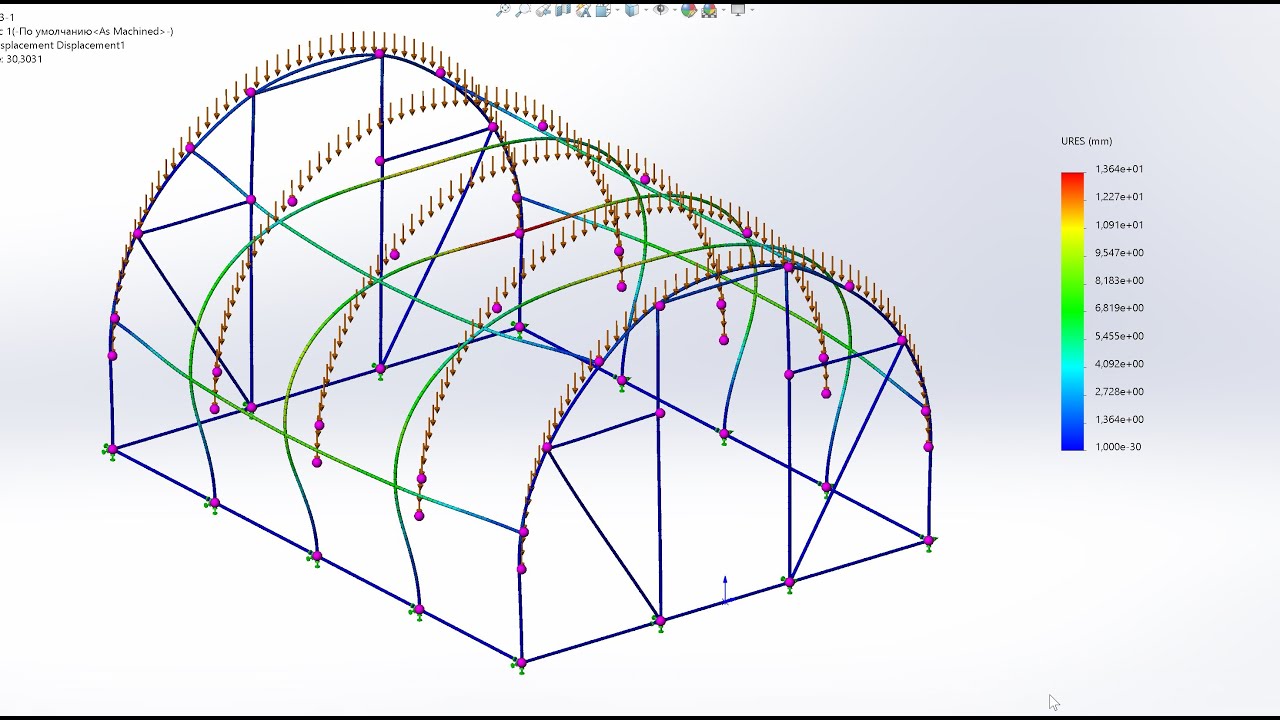This screenshot has width=1280, height=720.
Task: Click the legend value 1,364e+00
Action: click(x=1119, y=419)
